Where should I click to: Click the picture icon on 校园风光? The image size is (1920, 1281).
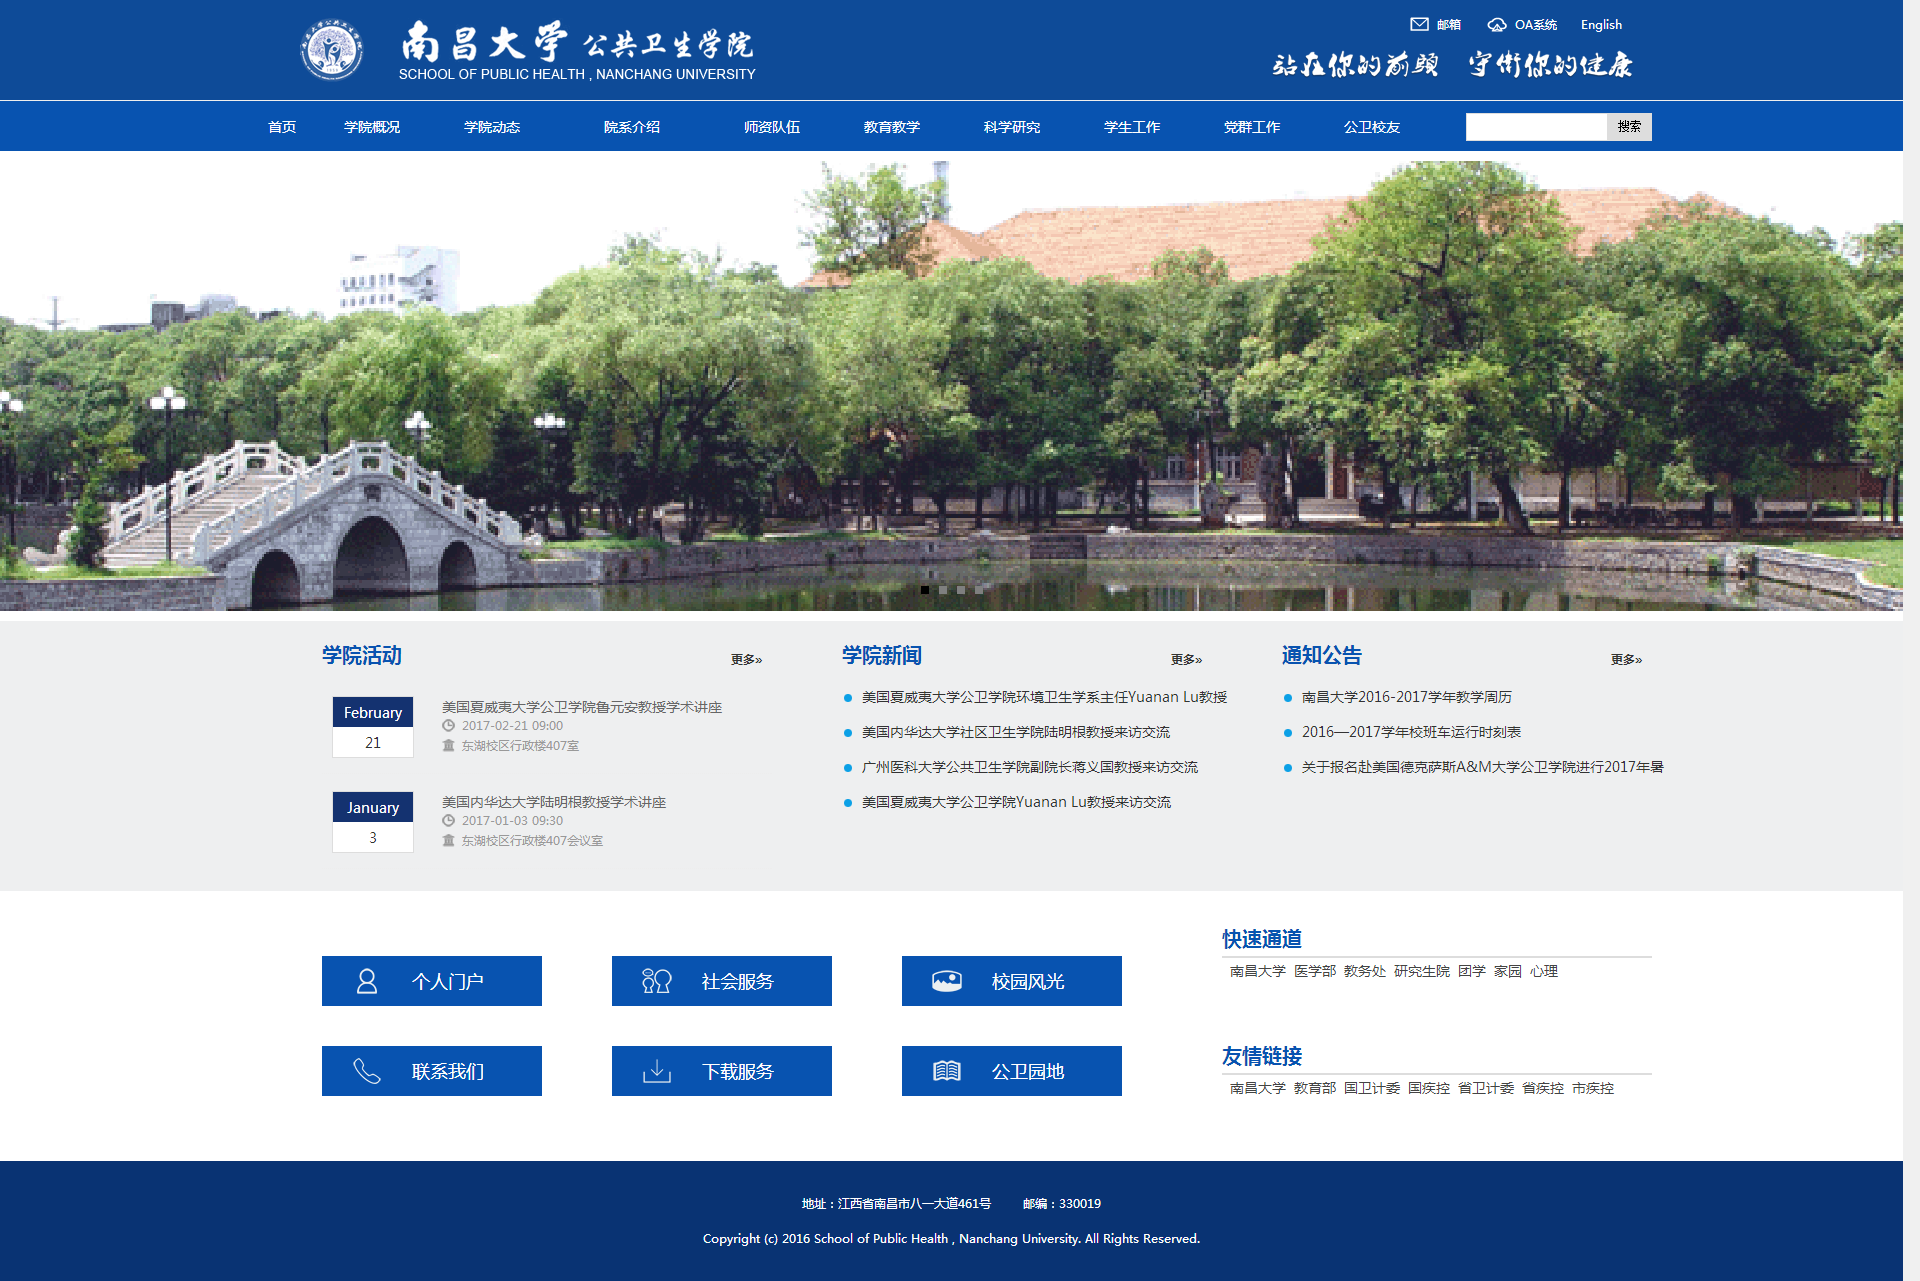[946, 981]
